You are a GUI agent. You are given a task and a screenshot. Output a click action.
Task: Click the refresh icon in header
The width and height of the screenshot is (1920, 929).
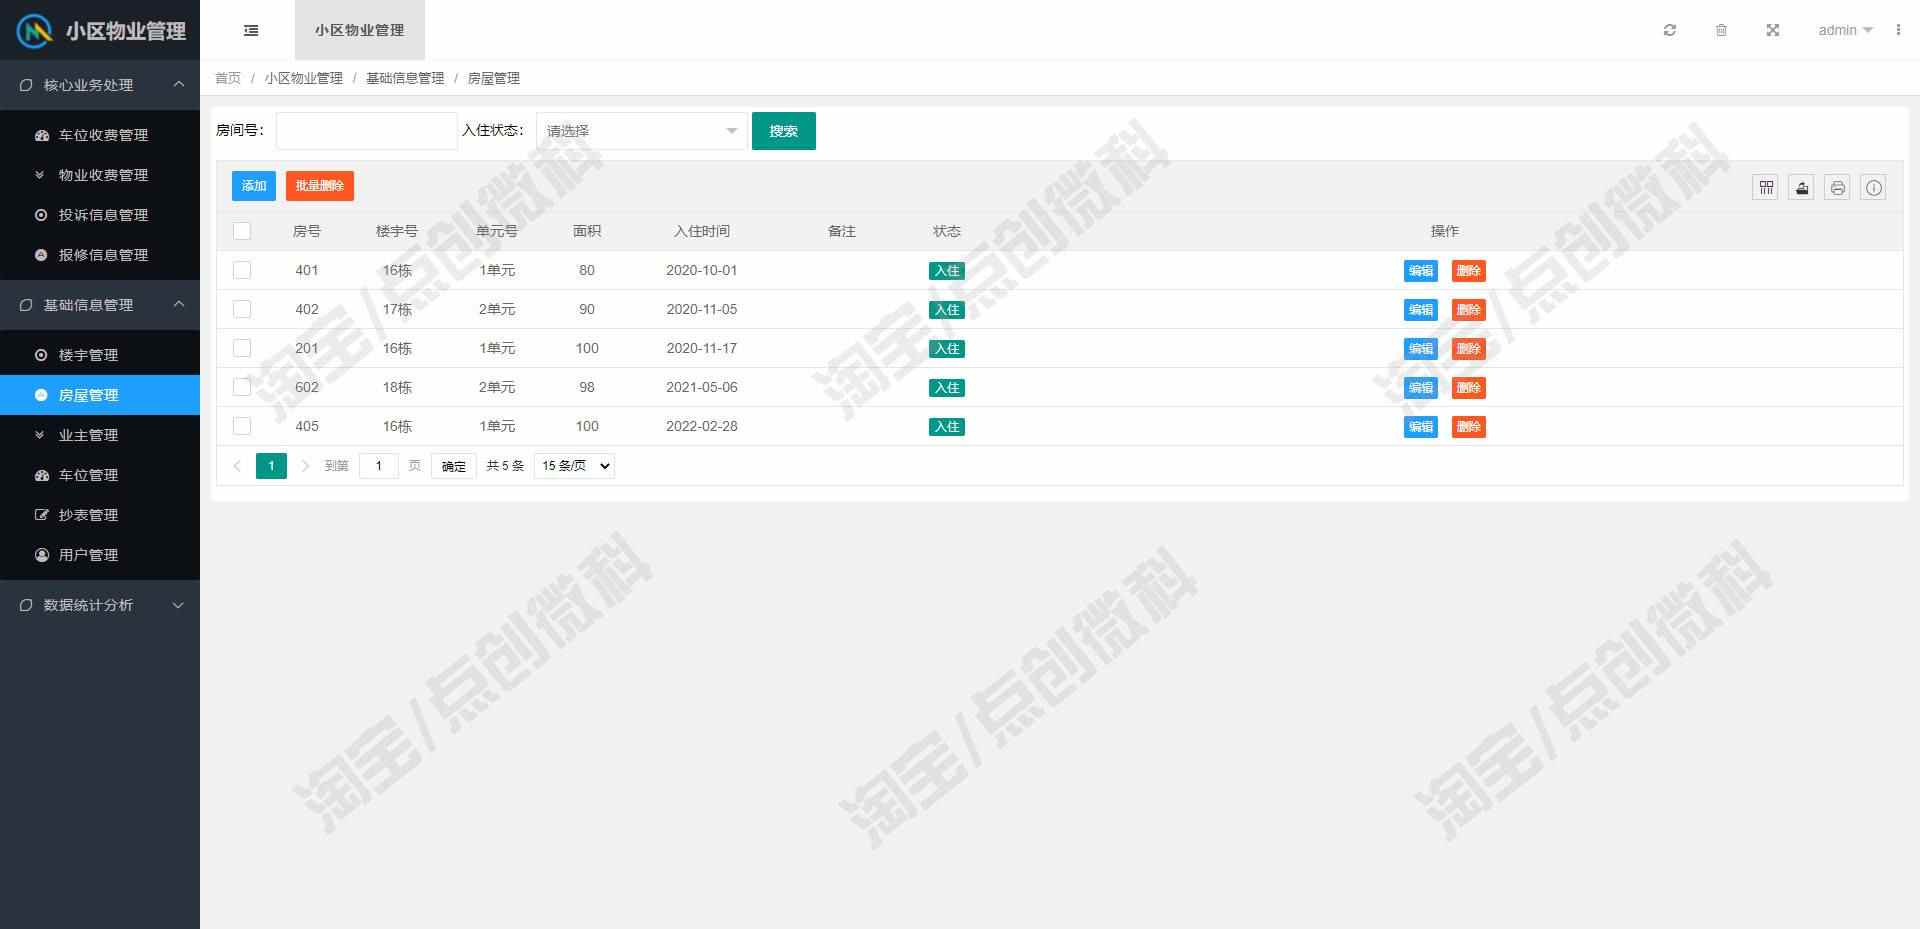1670,30
